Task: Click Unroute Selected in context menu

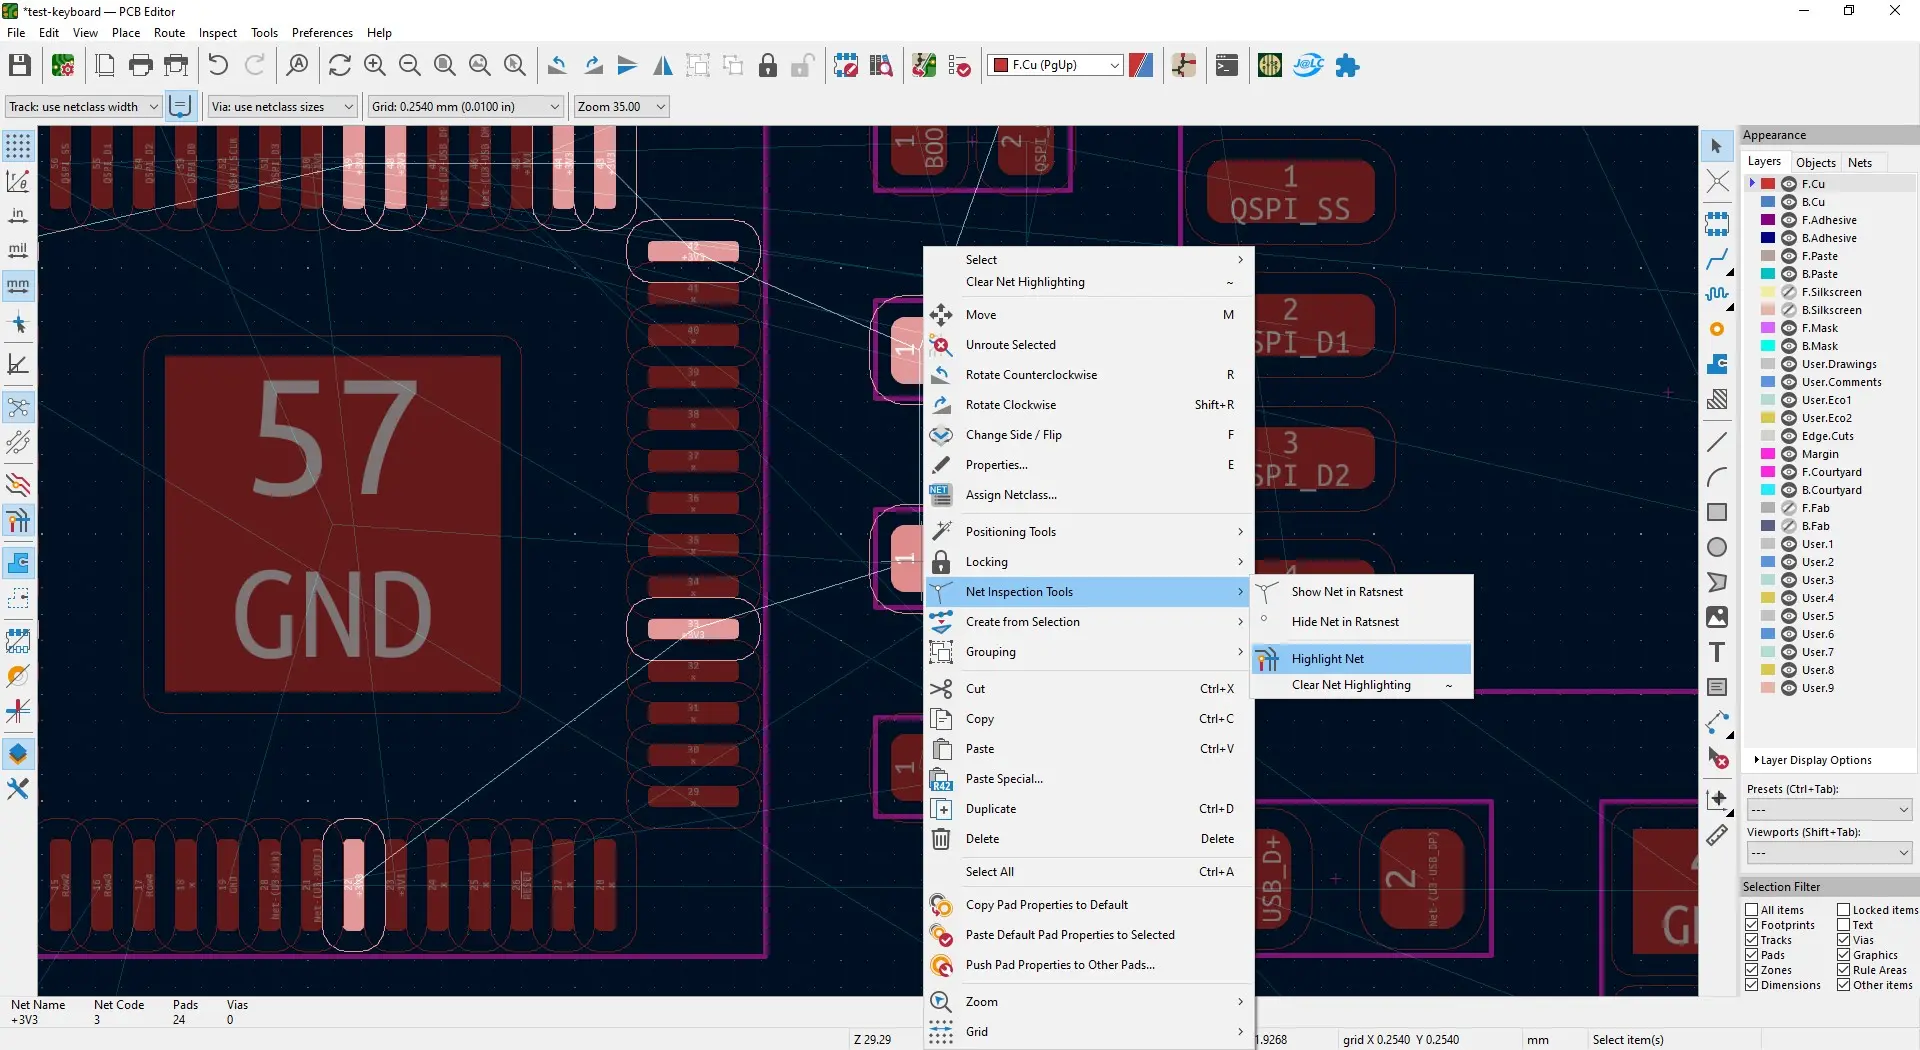Action: coord(1090,345)
